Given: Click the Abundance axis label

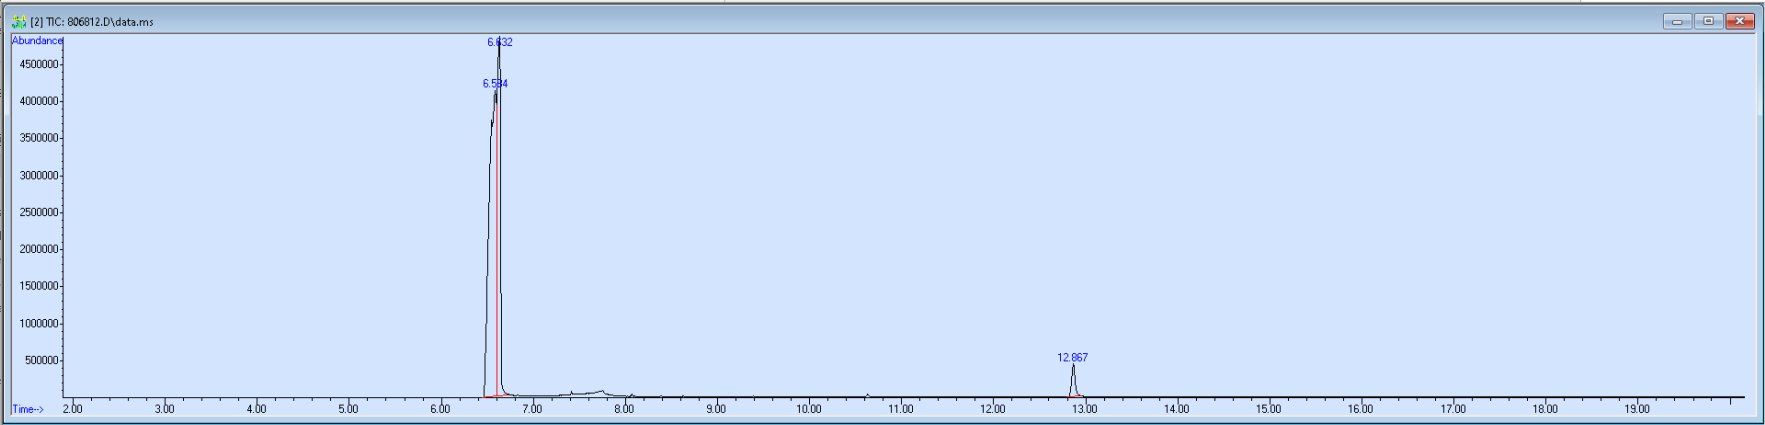Looking at the screenshot, I should point(37,41).
